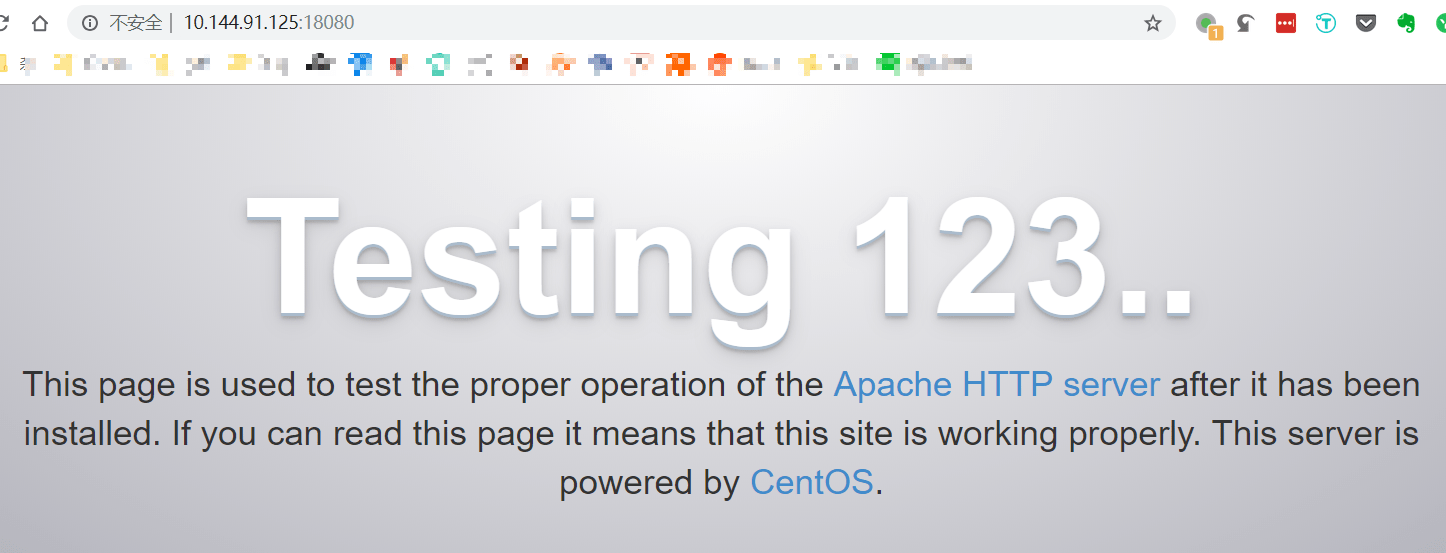
Task: Save the page with the Pocket extension icon
Action: point(1366,23)
